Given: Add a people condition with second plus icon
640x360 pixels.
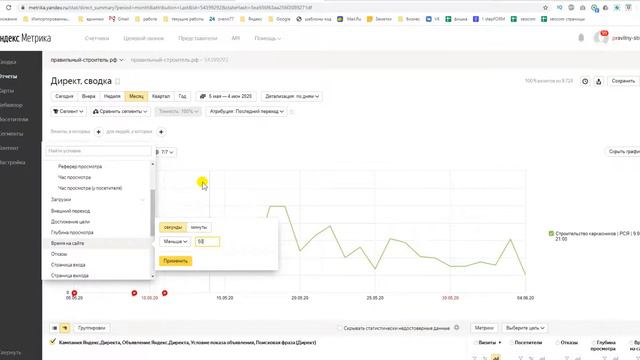Looking at the screenshot, I should 161,132.
